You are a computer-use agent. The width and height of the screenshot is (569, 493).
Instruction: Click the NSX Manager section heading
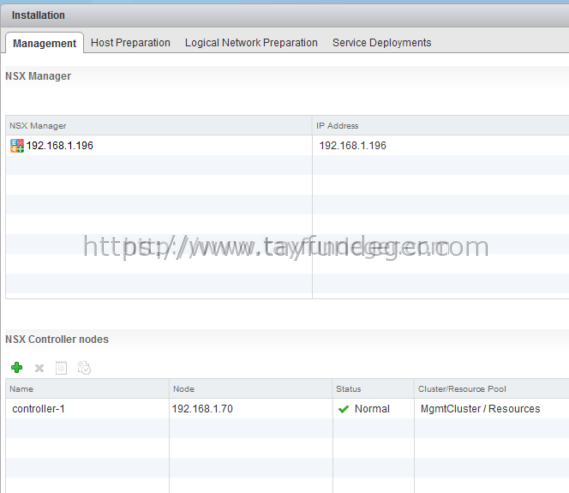point(38,76)
